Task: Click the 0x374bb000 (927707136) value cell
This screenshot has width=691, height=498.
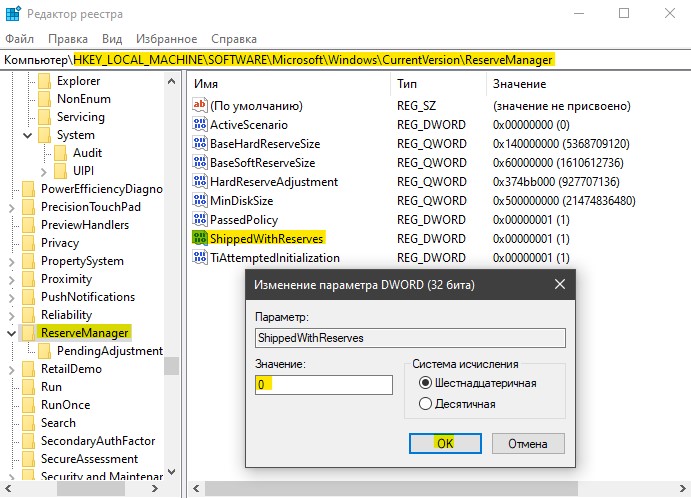Action: (x=556, y=182)
